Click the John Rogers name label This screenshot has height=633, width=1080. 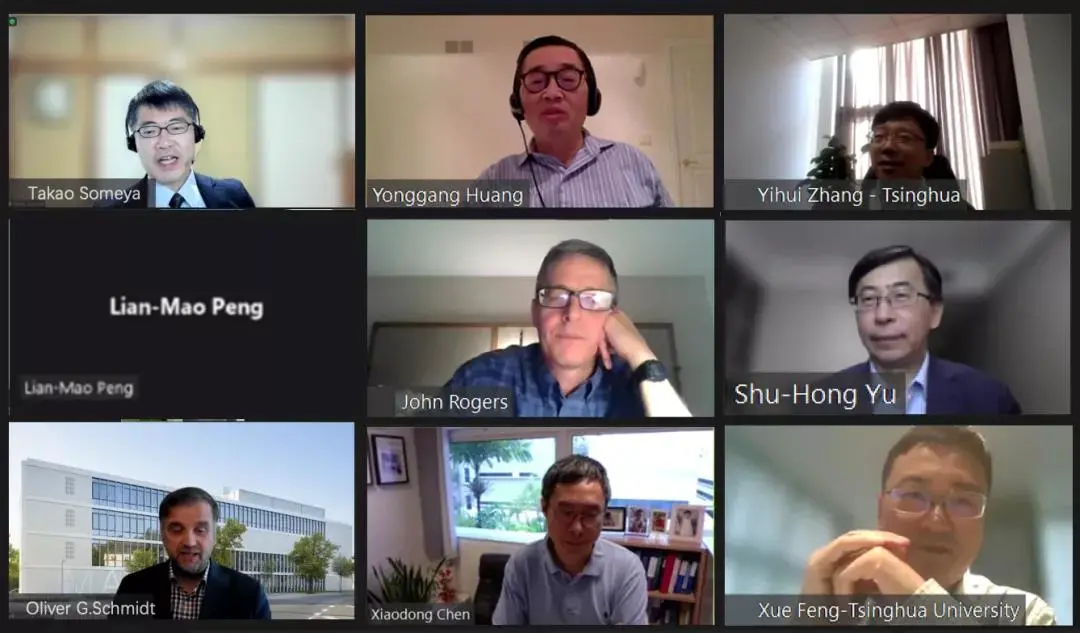pos(455,402)
